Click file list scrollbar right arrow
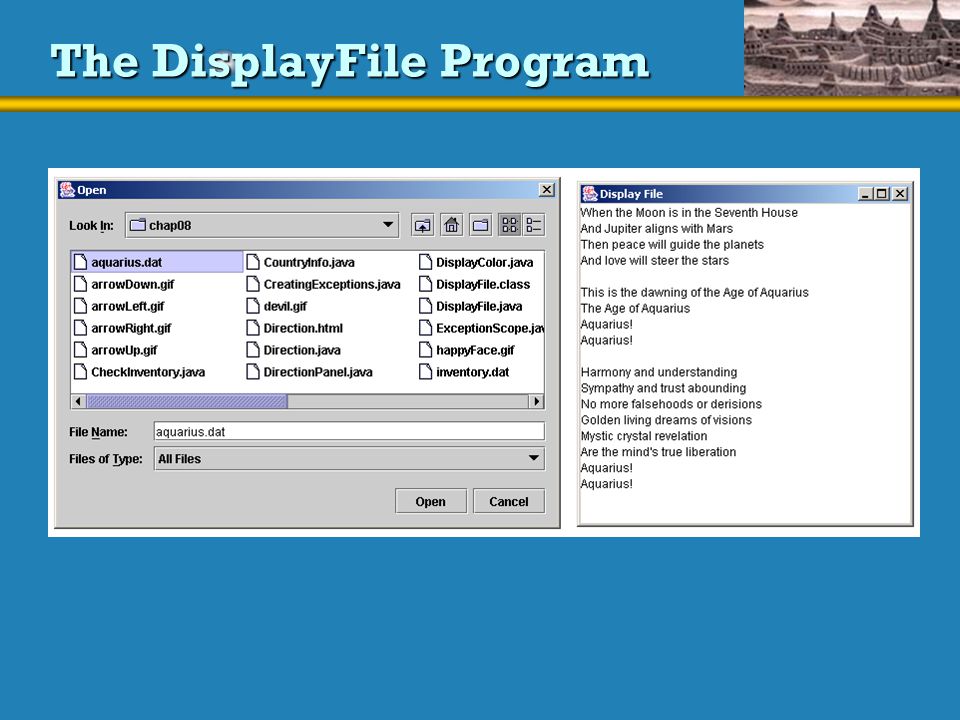The image size is (960, 720). coord(536,402)
